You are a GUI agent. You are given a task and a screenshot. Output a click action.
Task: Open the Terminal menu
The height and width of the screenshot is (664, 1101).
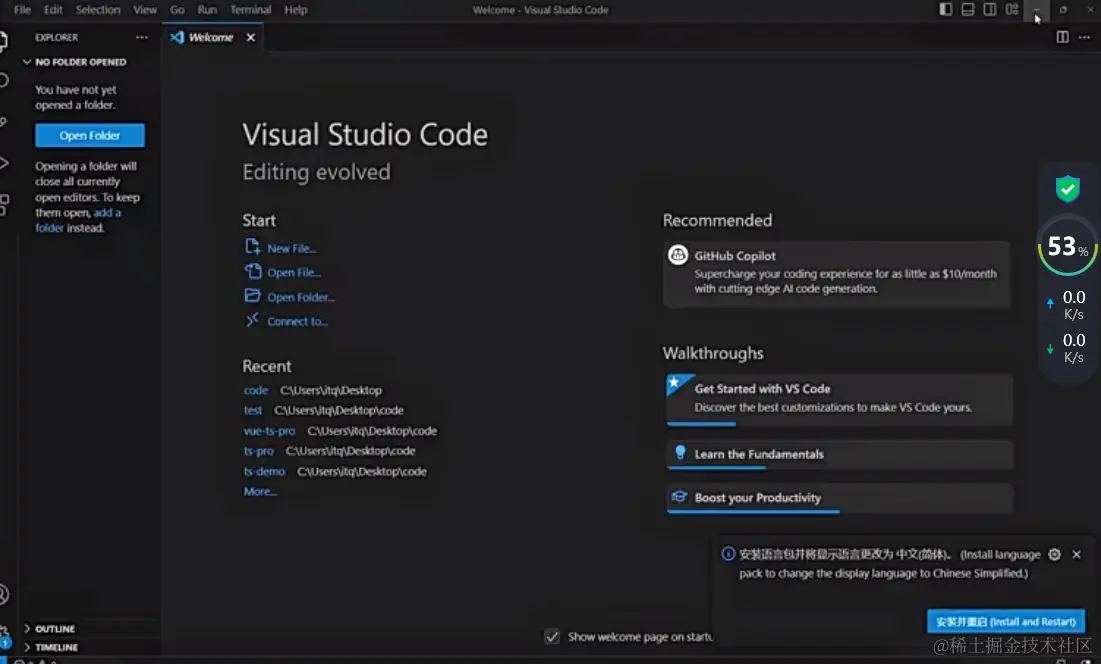[251, 10]
